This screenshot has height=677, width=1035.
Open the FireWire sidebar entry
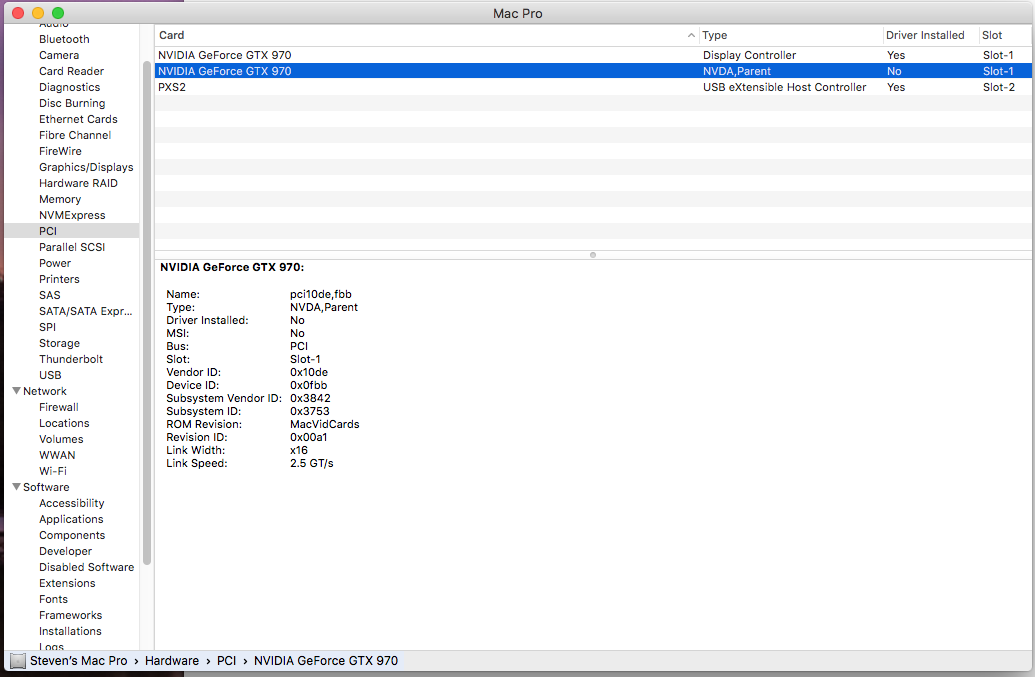pyautogui.click(x=60, y=151)
